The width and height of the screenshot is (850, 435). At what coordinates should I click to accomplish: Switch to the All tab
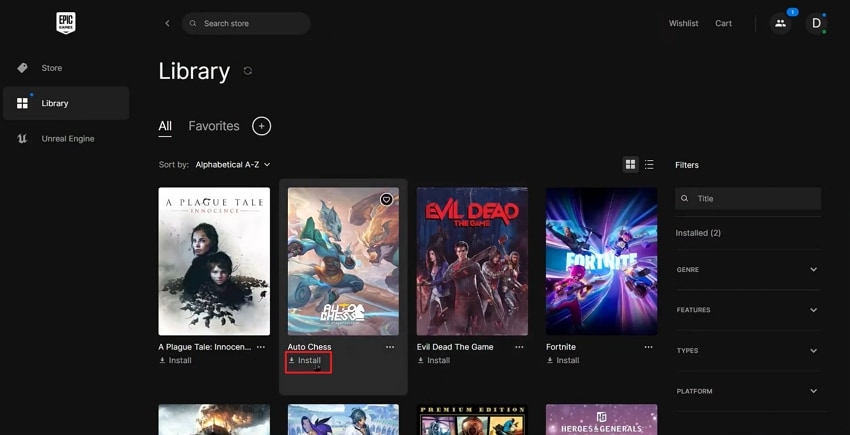point(165,126)
